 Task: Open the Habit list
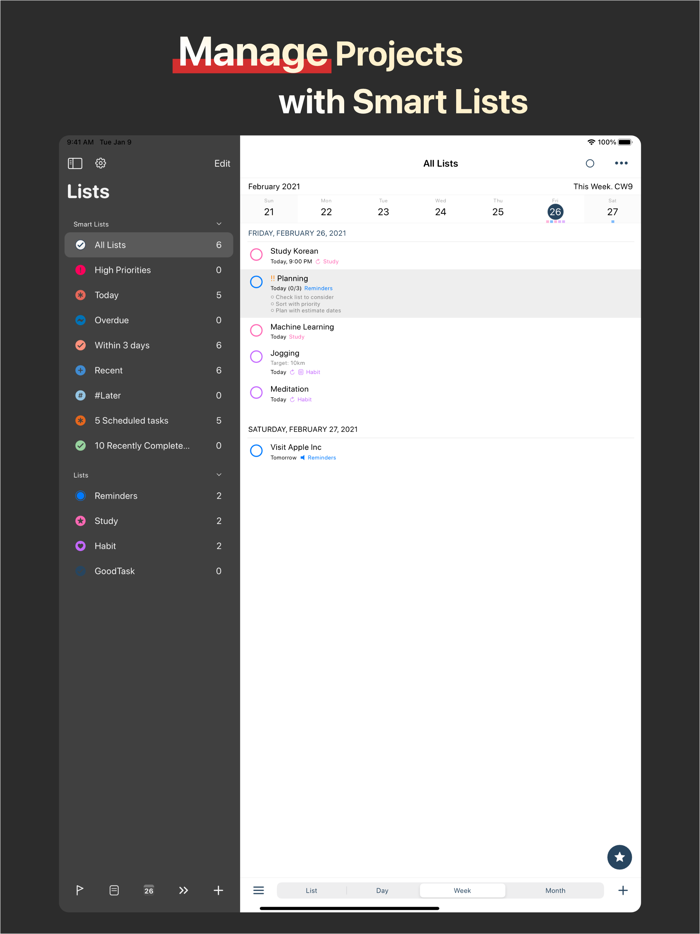point(149,546)
